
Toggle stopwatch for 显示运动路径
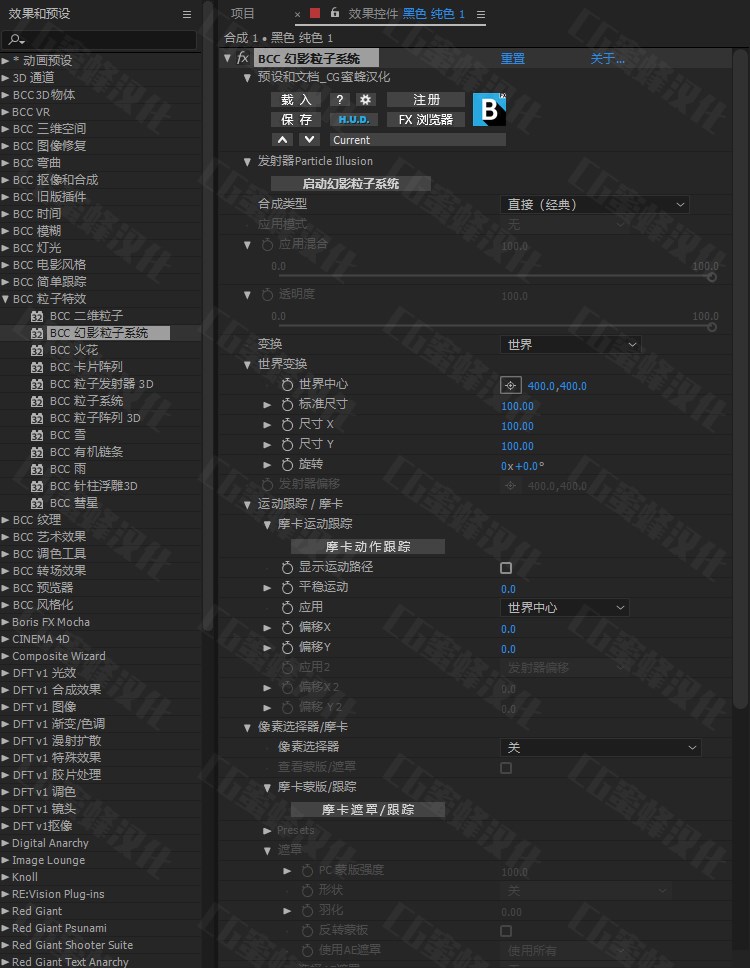coord(287,567)
